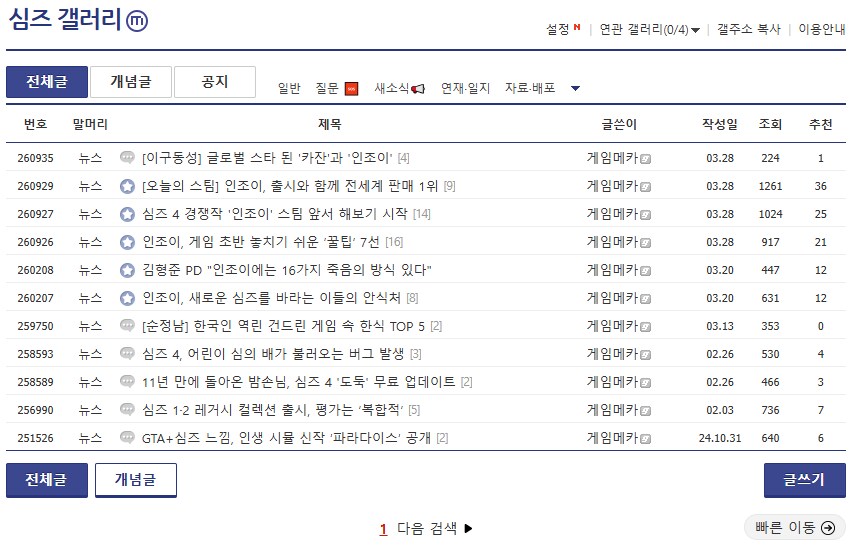Expand more category tabs with the arrow after 자료·배포
The width and height of the screenshot is (868, 549).
tap(575, 89)
